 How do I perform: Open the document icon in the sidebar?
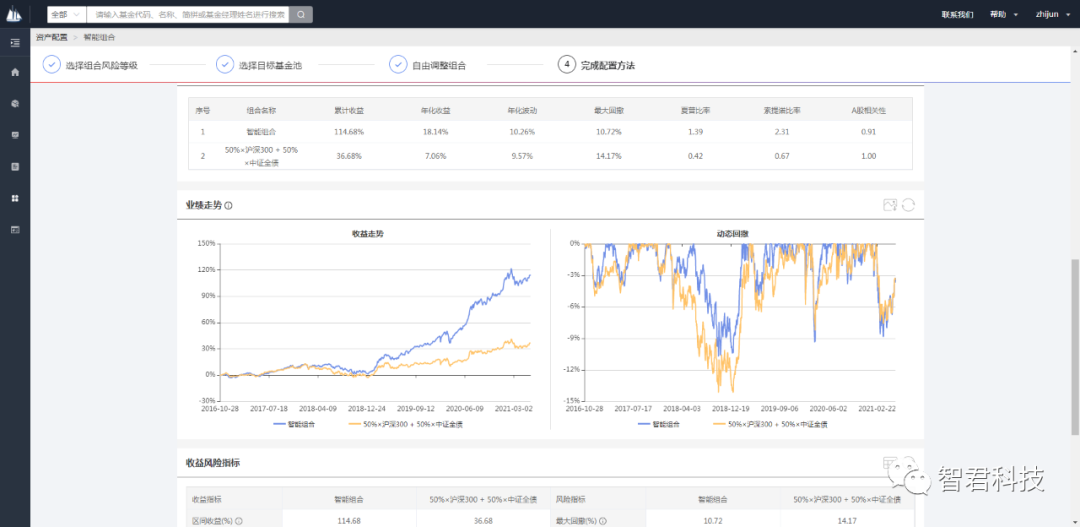click(x=15, y=167)
